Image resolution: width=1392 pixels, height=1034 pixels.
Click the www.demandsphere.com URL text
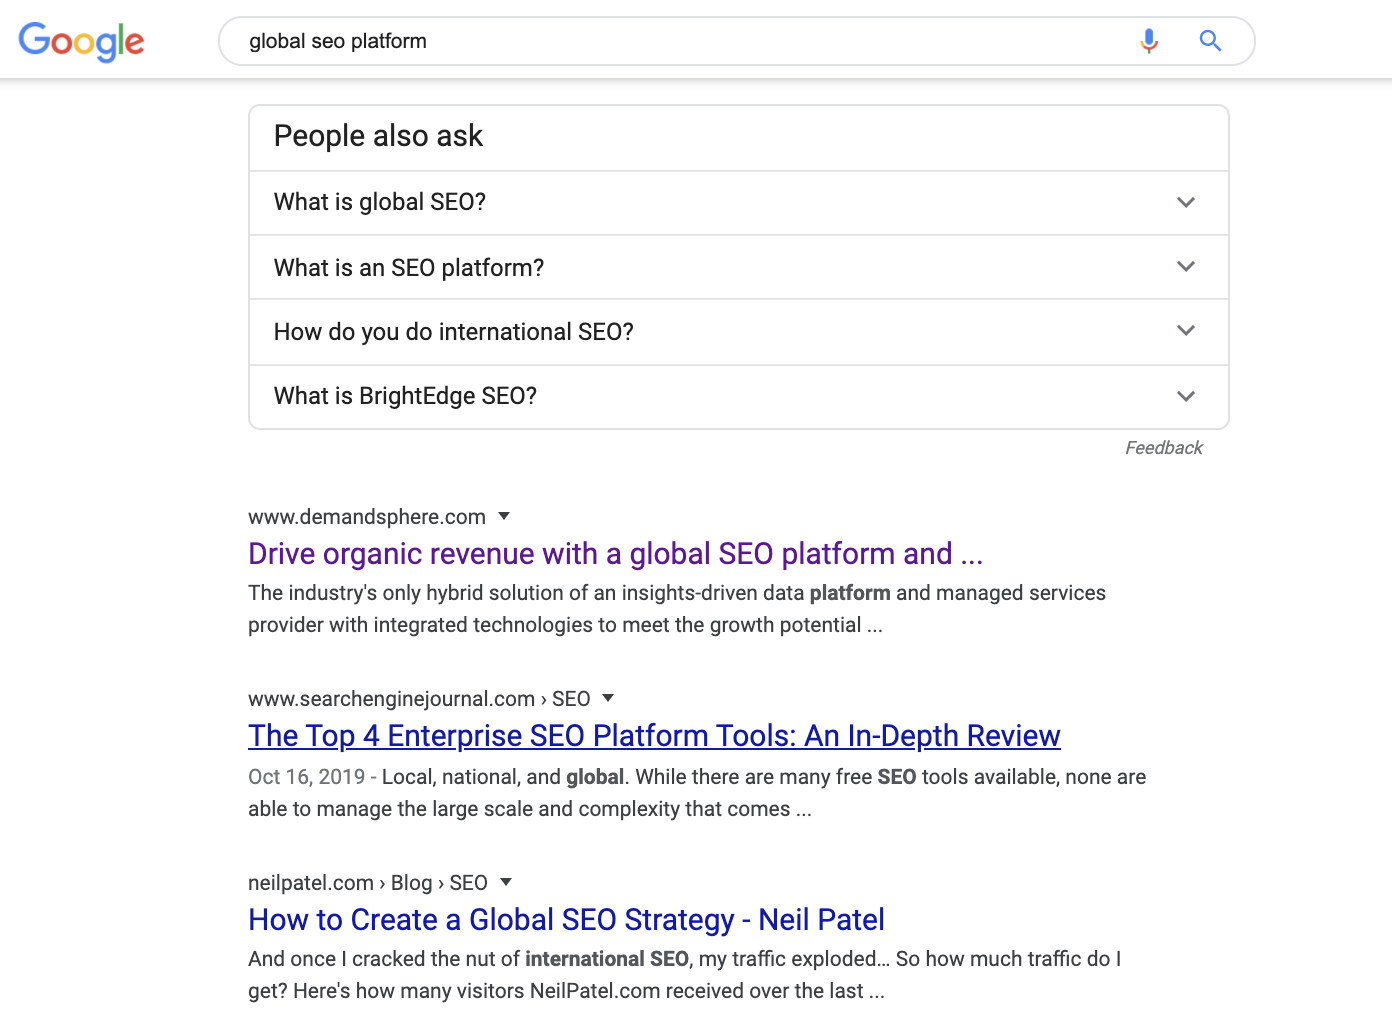click(367, 517)
